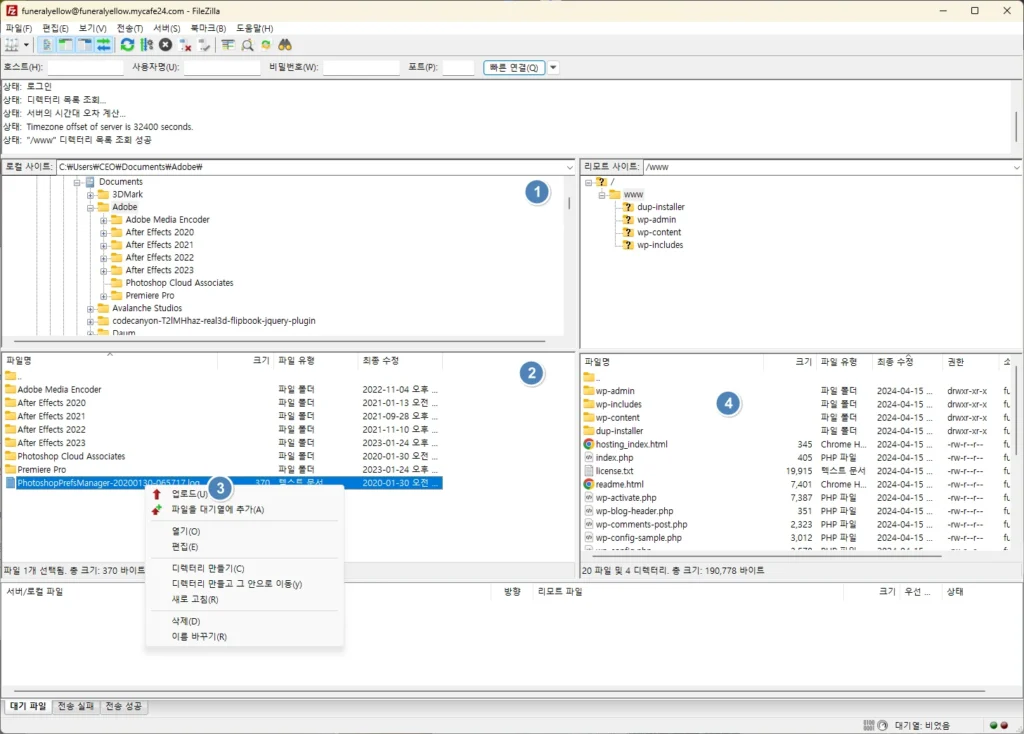The width and height of the screenshot is (1024, 734).
Task: Toggle the local directory tree display
Action: point(66,45)
